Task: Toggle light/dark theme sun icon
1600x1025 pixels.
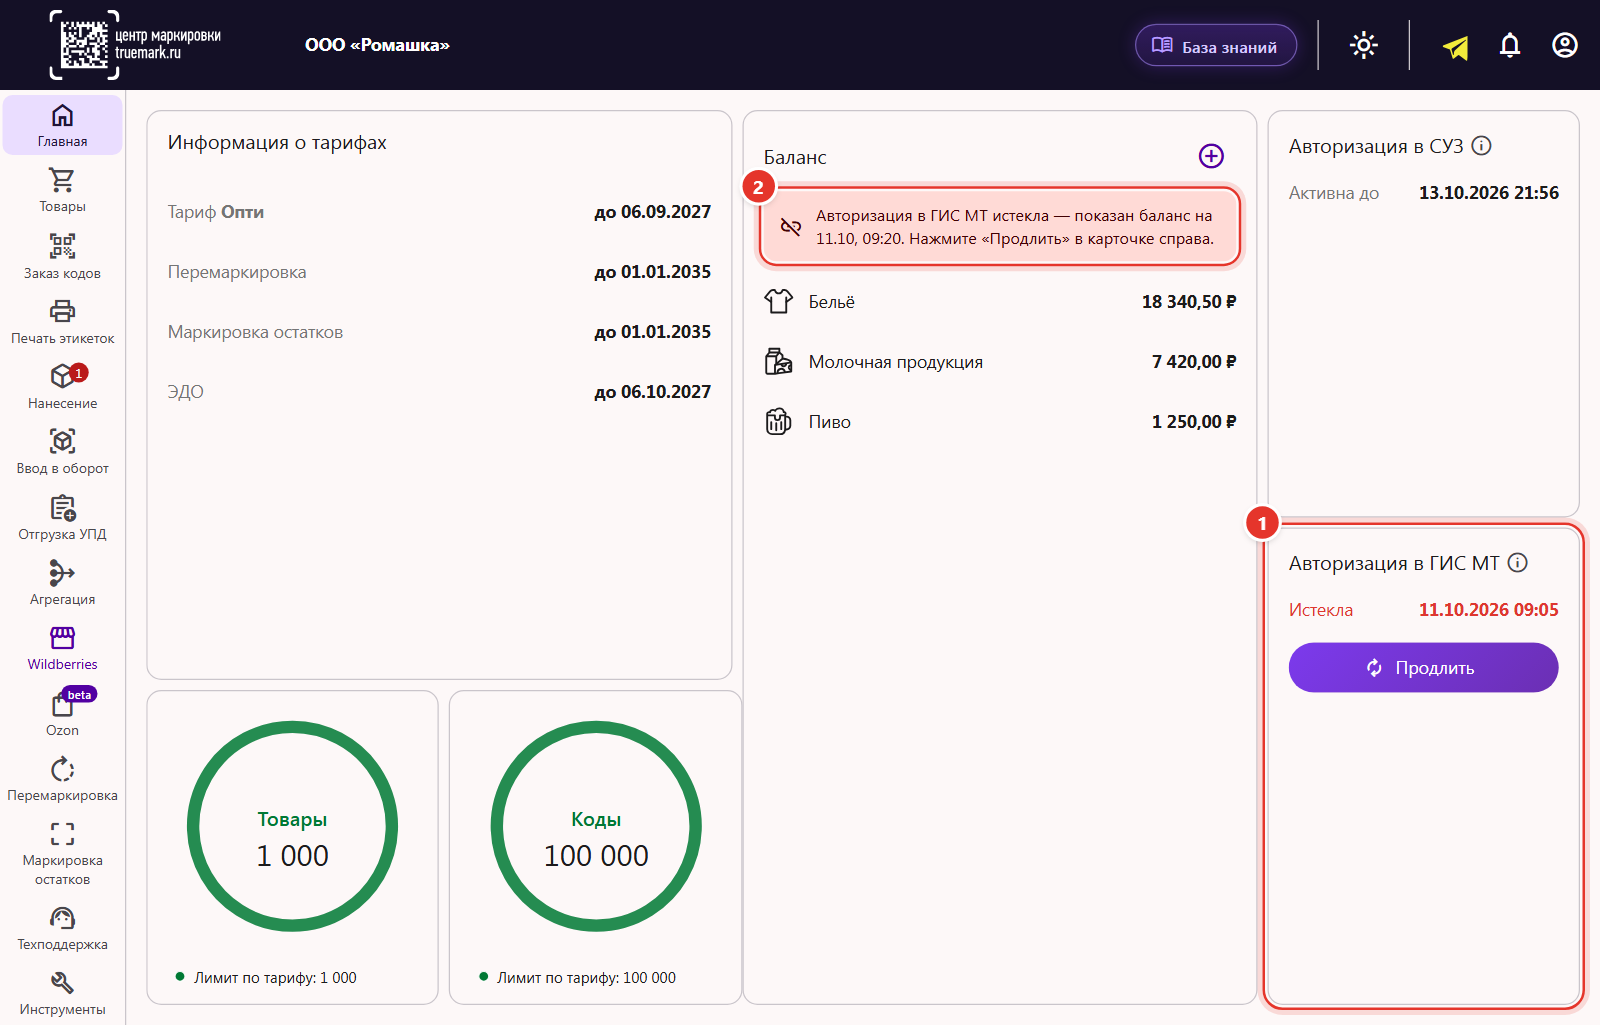Action: pyautogui.click(x=1364, y=45)
